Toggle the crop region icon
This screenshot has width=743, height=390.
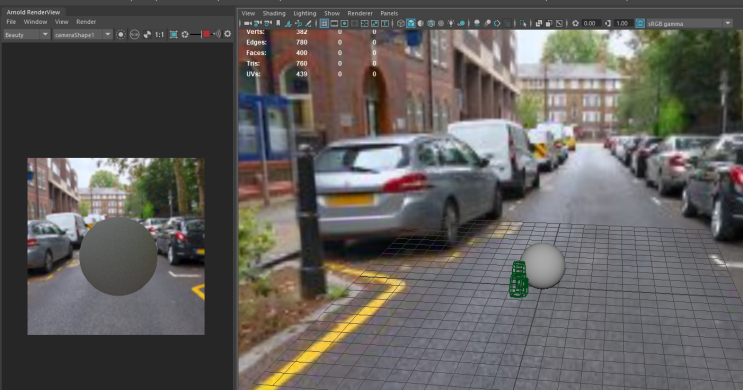tap(173, 34)
